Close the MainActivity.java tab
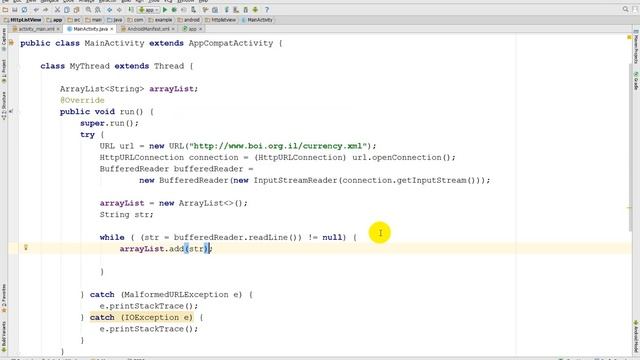 click(112, 29)
